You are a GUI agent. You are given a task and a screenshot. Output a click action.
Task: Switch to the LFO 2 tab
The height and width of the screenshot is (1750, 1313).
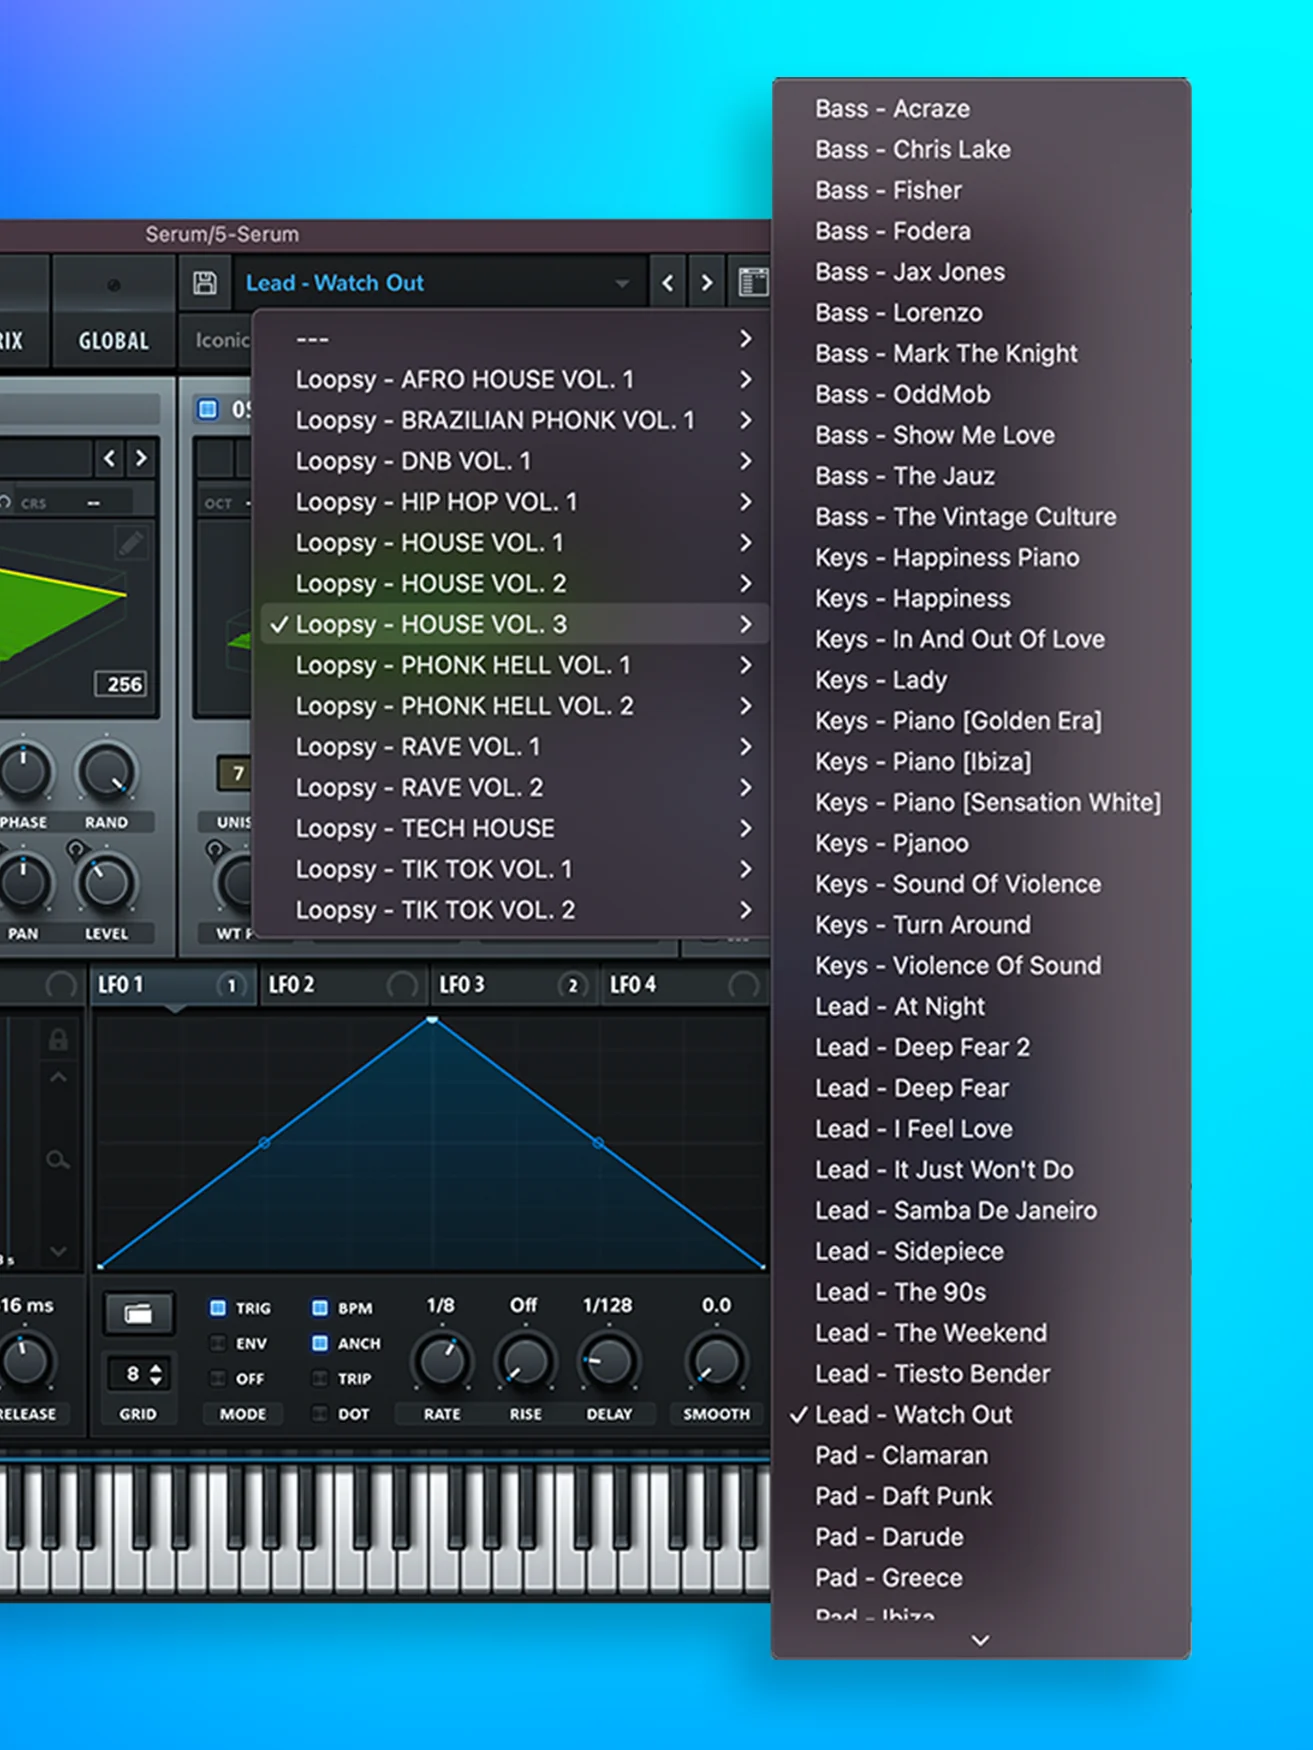click(x=343, y=985)
